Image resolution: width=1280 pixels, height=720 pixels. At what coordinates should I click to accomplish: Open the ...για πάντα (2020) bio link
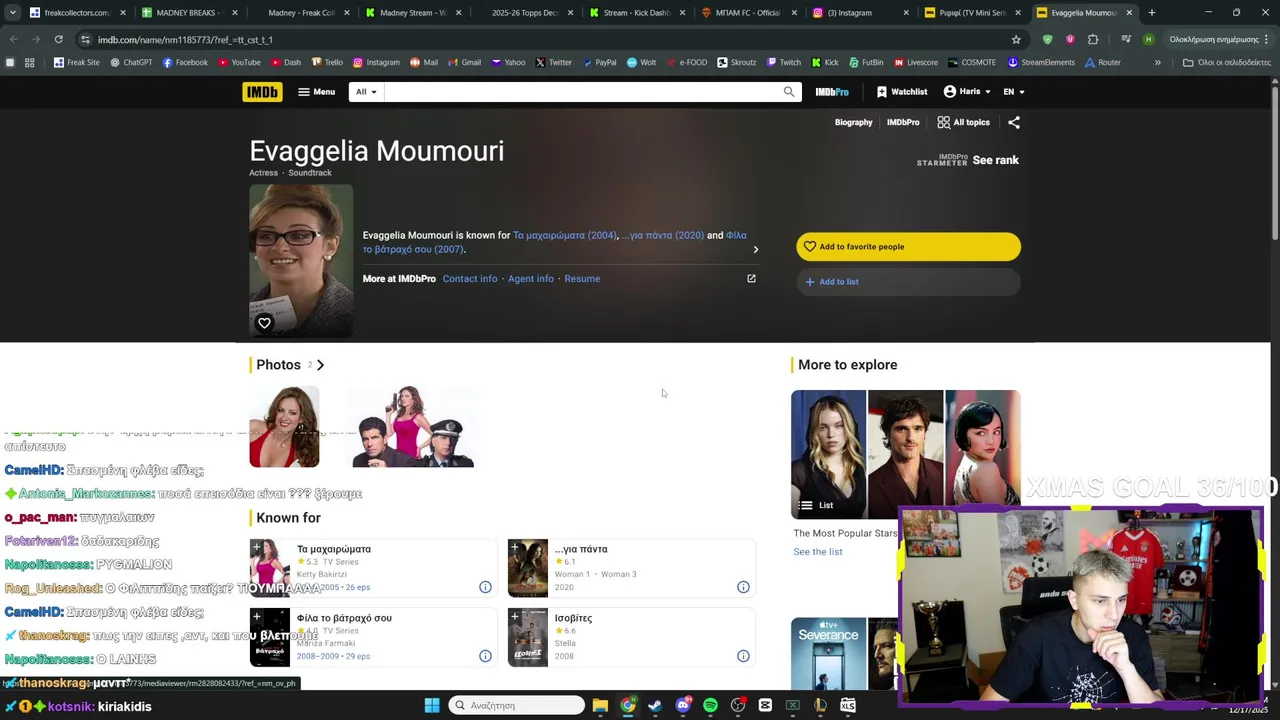(x=663, y=235)
